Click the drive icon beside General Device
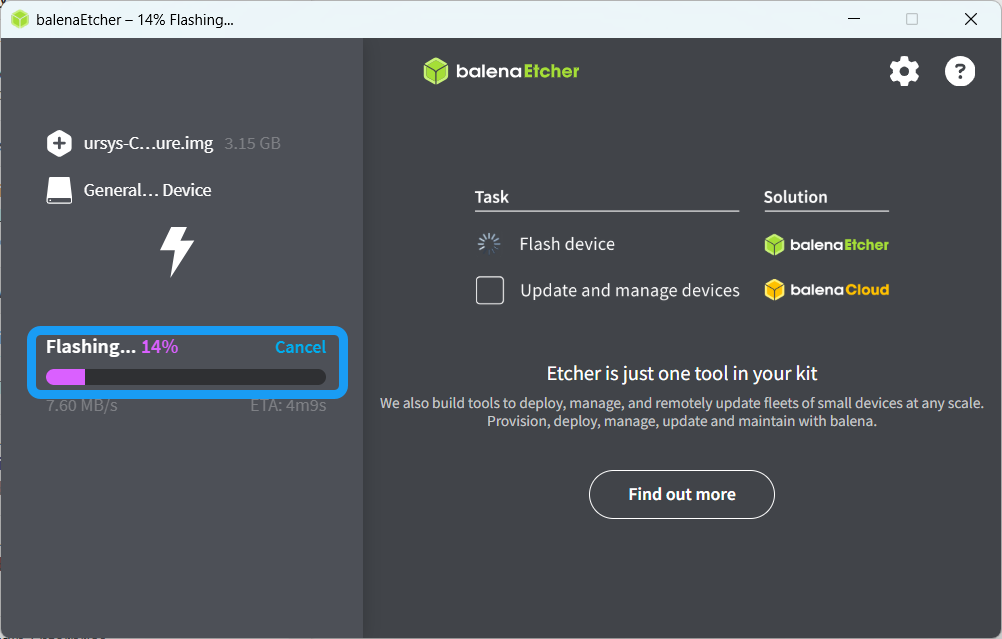1002x639 pixels. [59, 190]
